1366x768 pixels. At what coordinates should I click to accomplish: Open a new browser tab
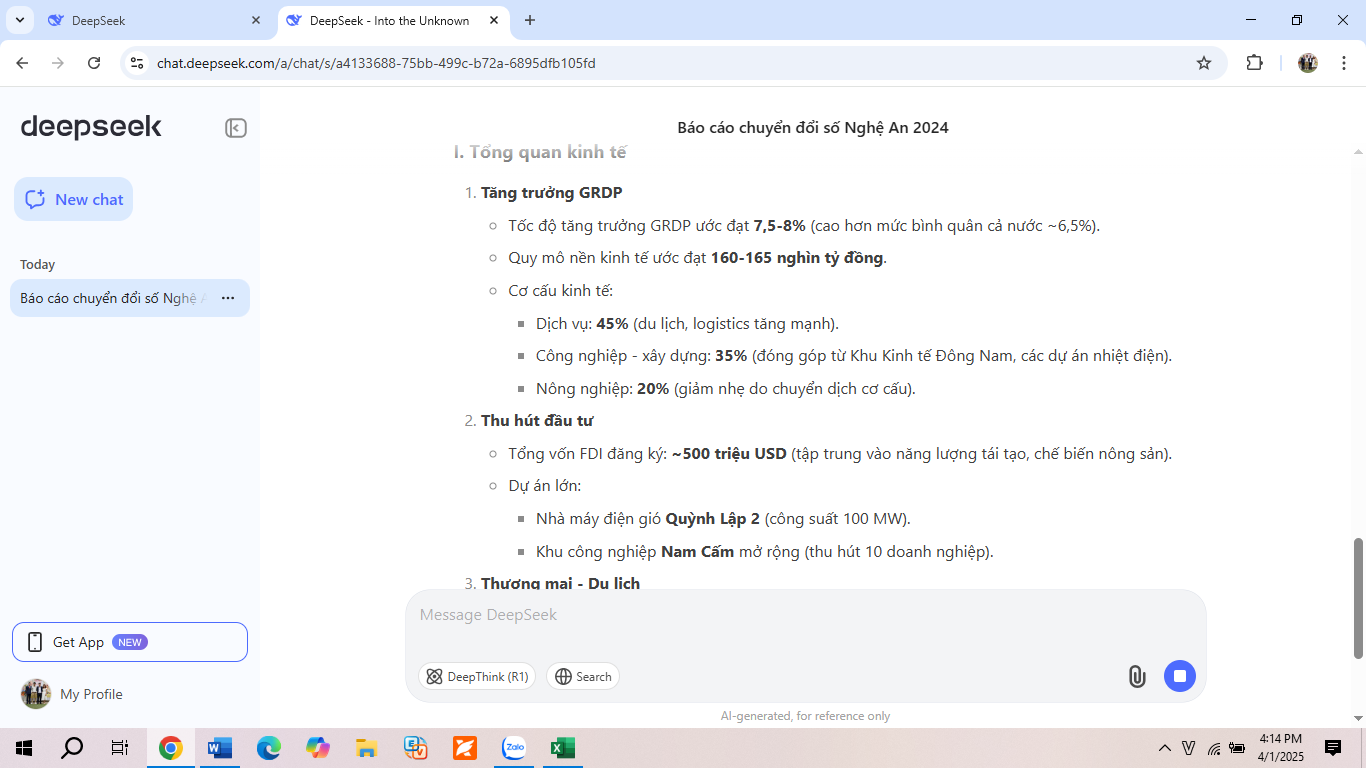[x=530, y=20]
